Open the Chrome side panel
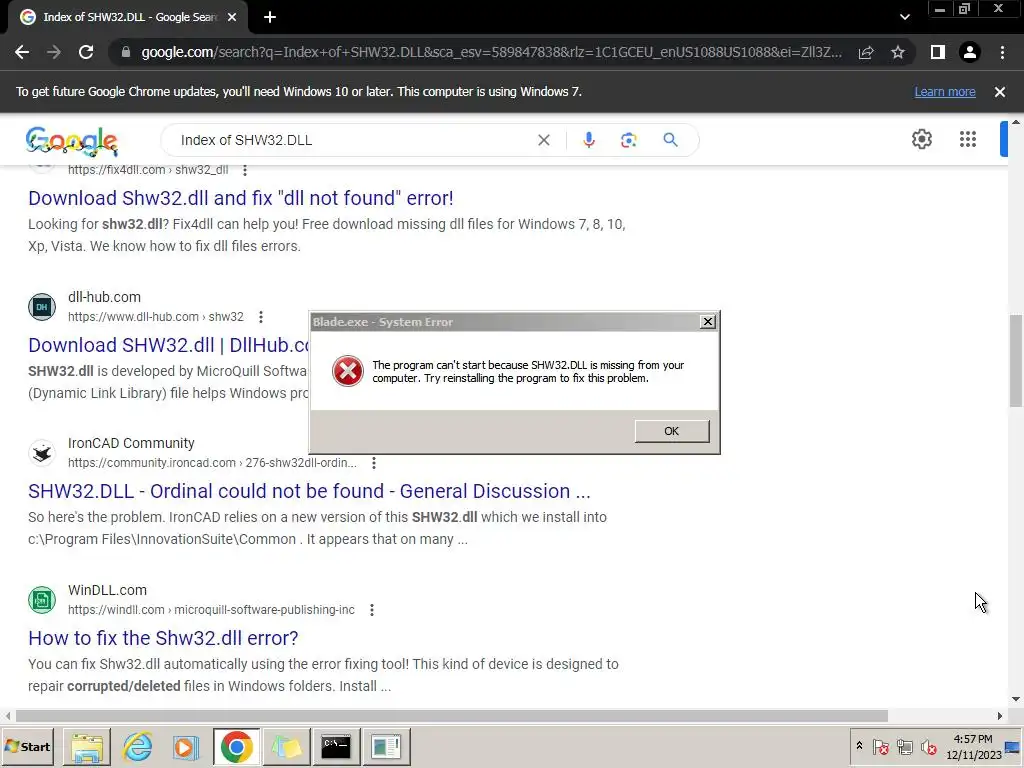1024x768 pixels. [x=938, y=52]
